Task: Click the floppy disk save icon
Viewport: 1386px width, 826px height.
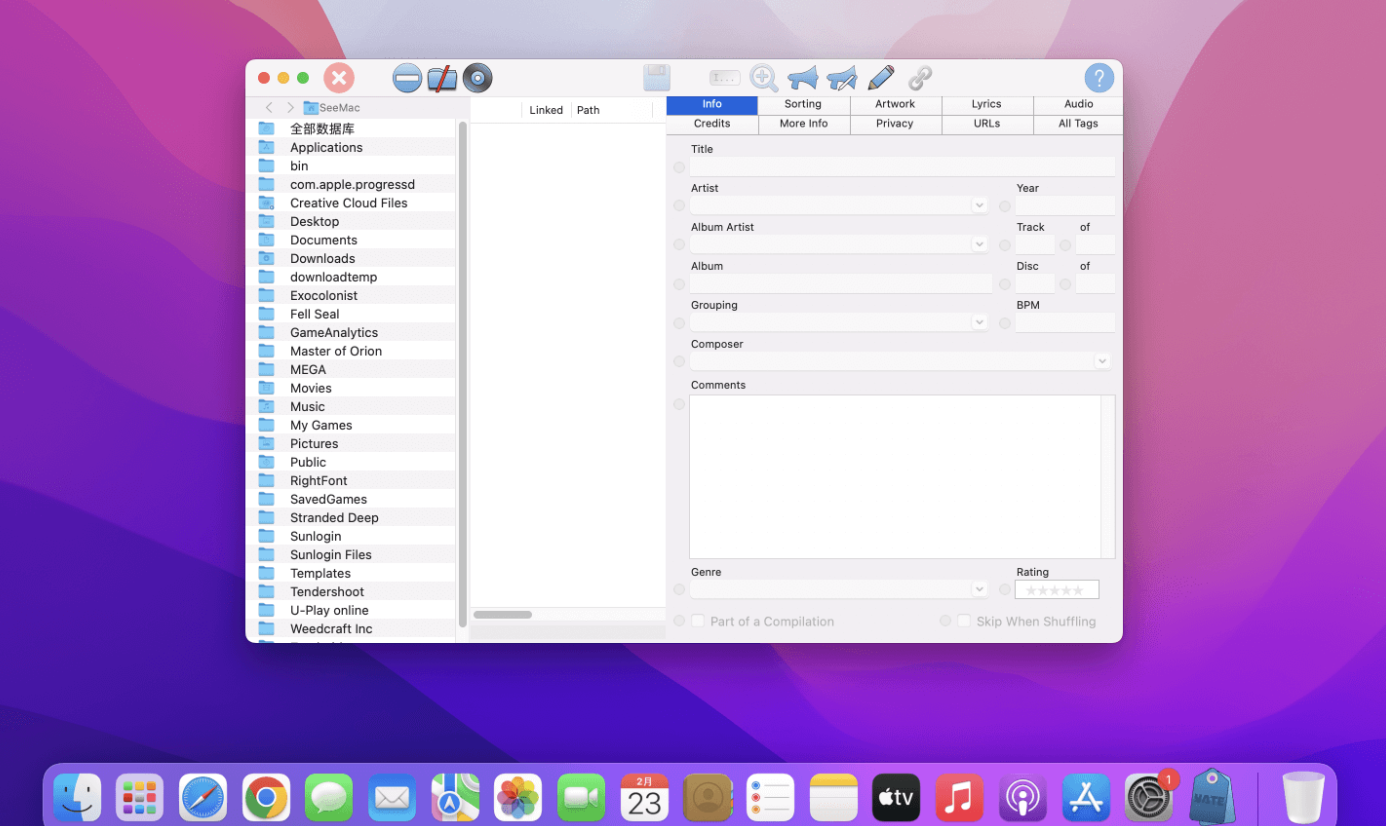Action: tap(656, 78)
